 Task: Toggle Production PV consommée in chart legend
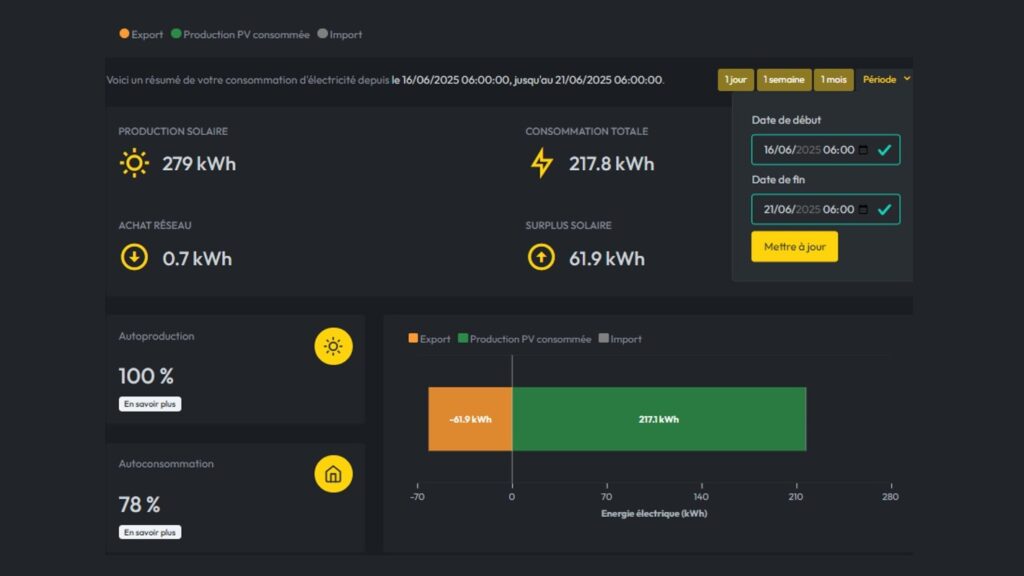[524, 339]
